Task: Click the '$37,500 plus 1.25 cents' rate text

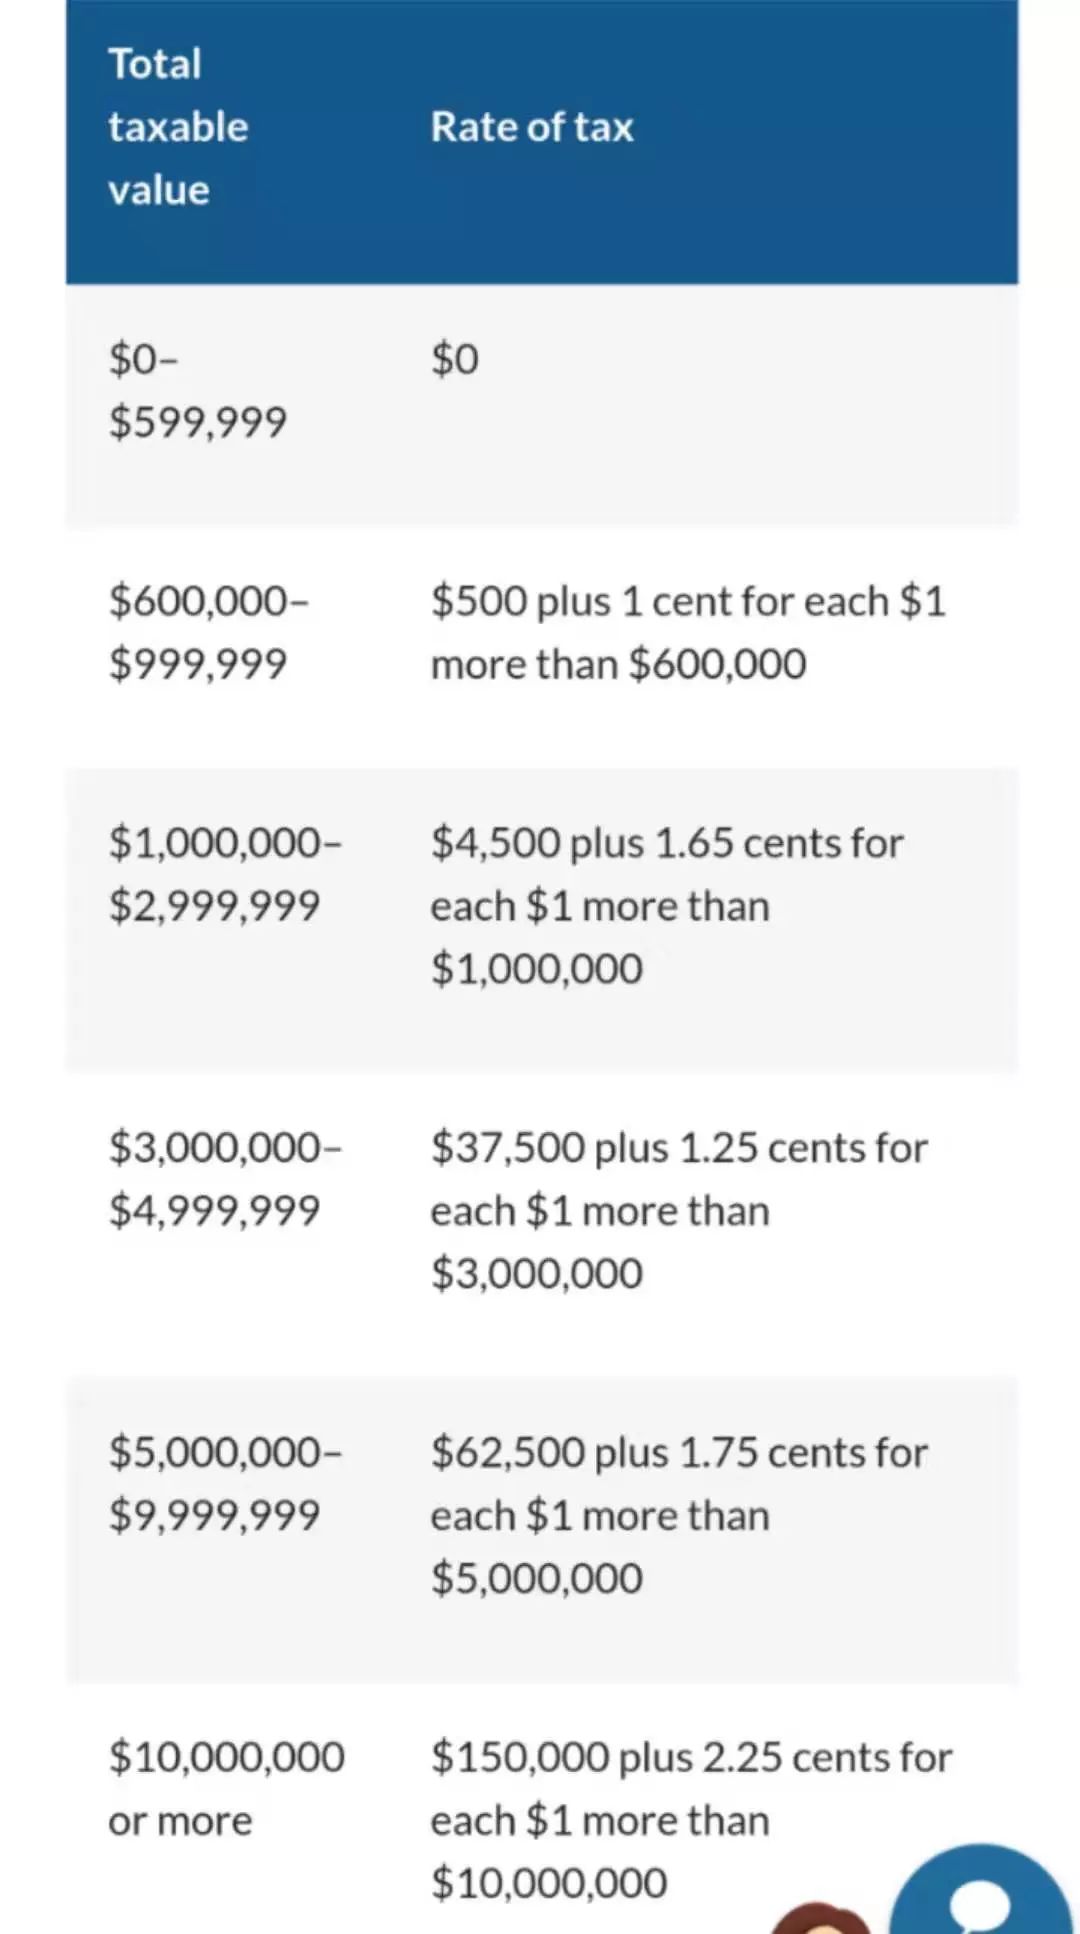Action: 679,1148
